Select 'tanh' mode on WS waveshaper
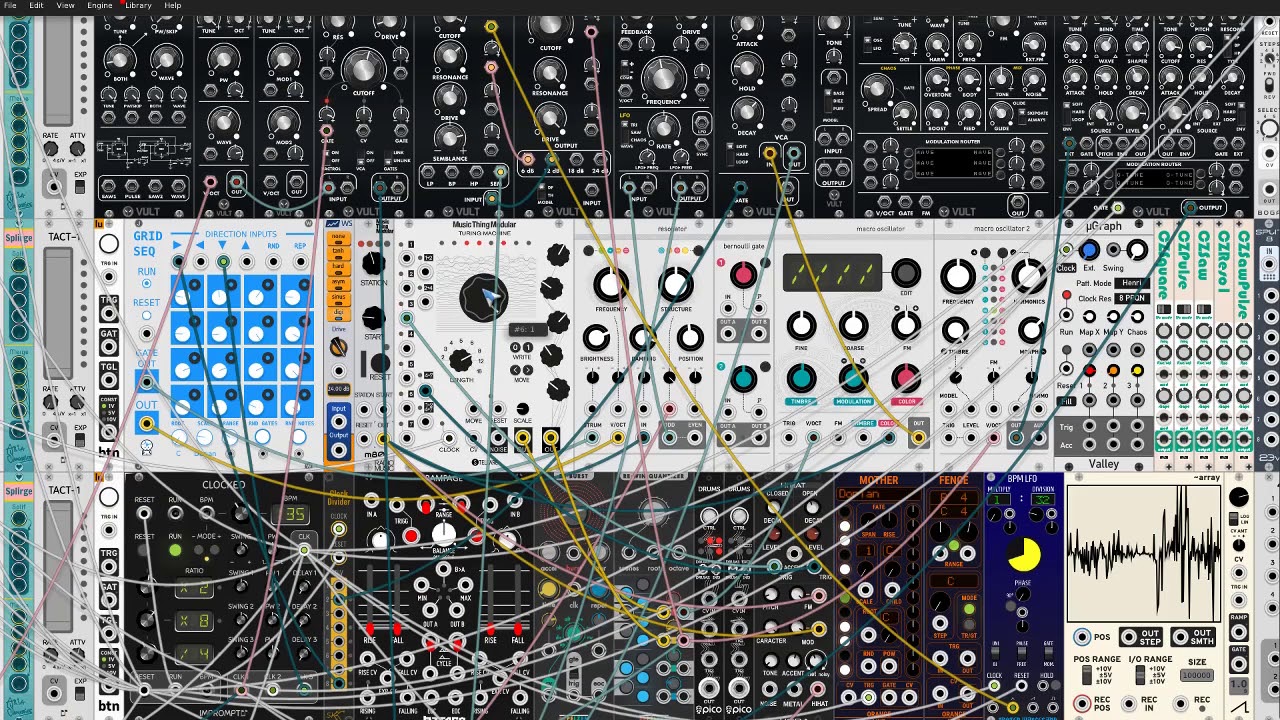This screenshot has width=1280, height=720. [338, 253]
